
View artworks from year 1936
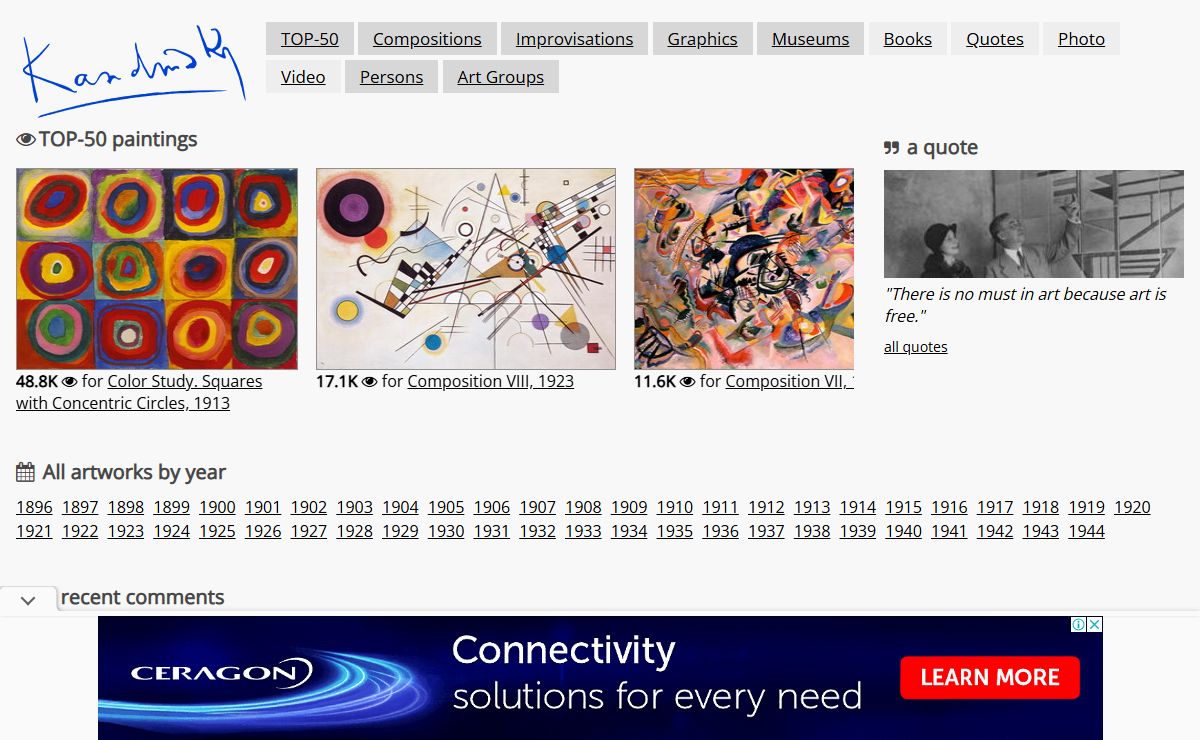[720, 531]
